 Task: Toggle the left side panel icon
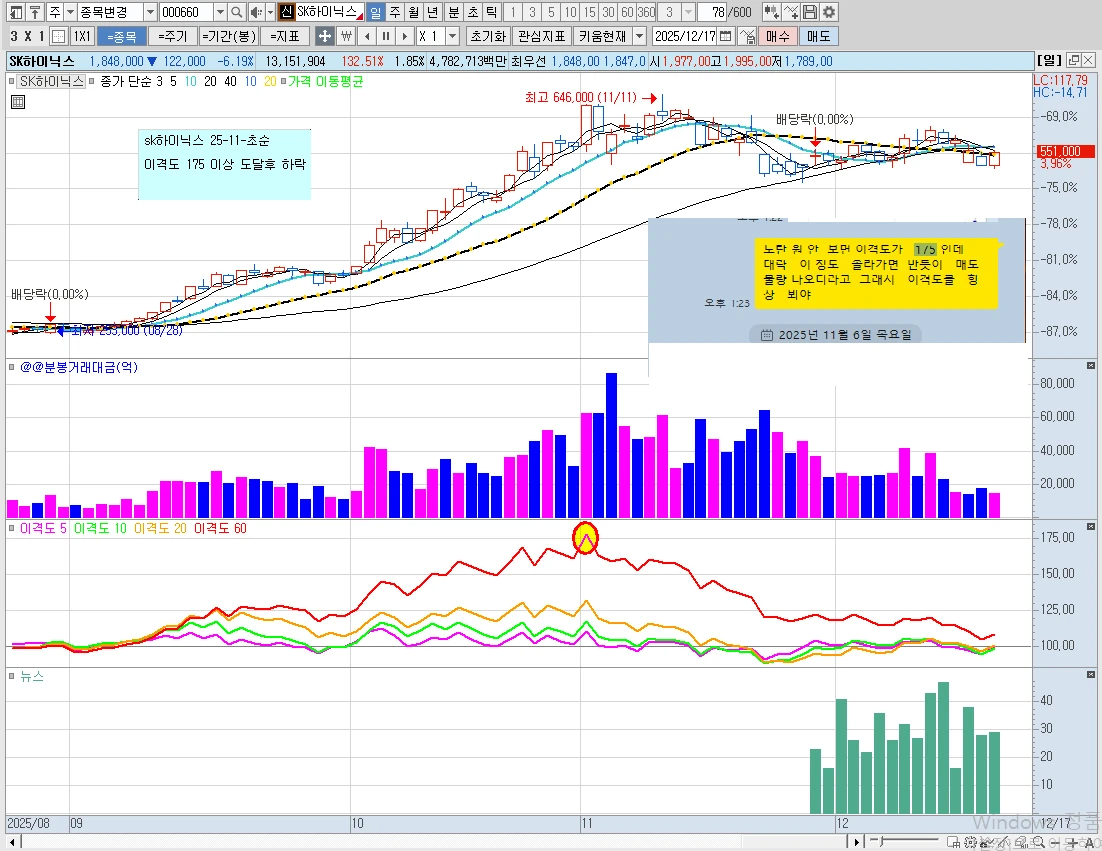click(x=15, y=12)
